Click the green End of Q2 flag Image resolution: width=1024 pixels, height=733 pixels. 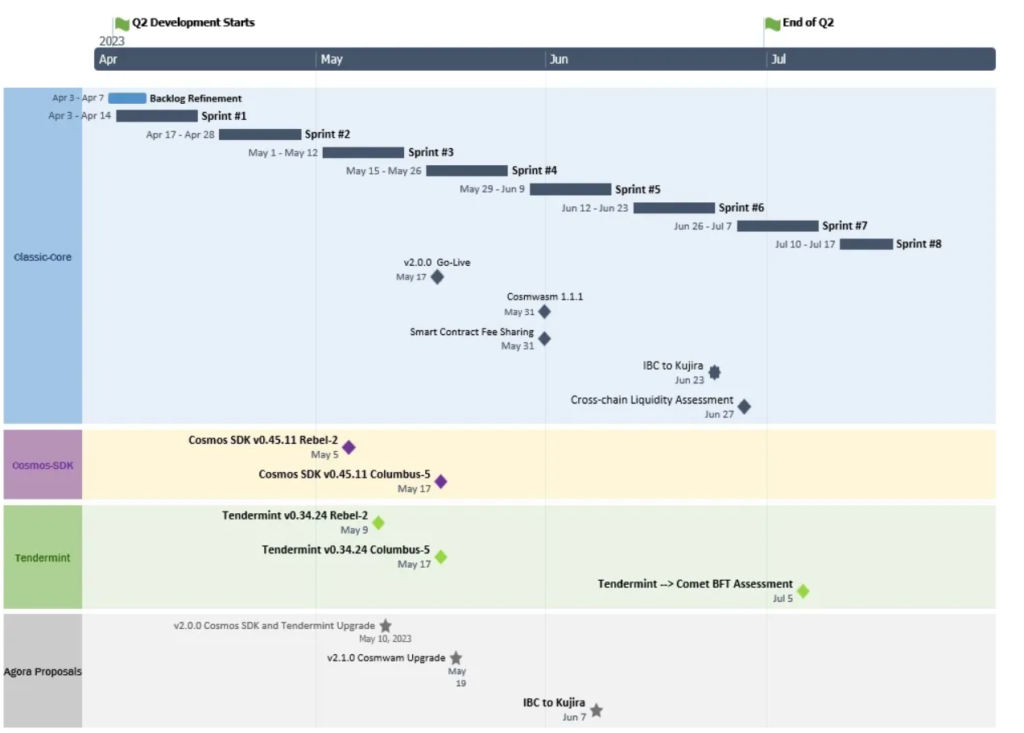pos(772,23)
